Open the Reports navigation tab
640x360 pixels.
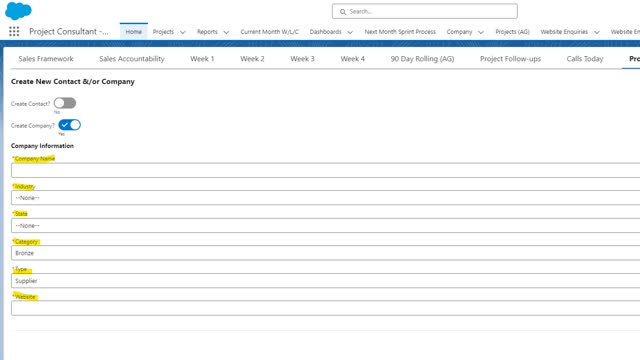pos(207,31)
